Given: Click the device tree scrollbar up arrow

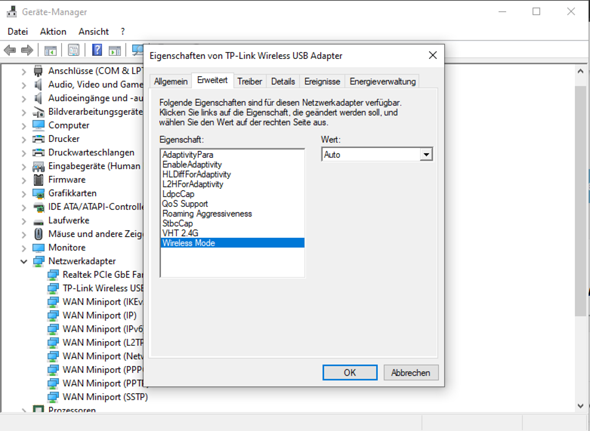Looking at the screenshot, I should 580,71.
